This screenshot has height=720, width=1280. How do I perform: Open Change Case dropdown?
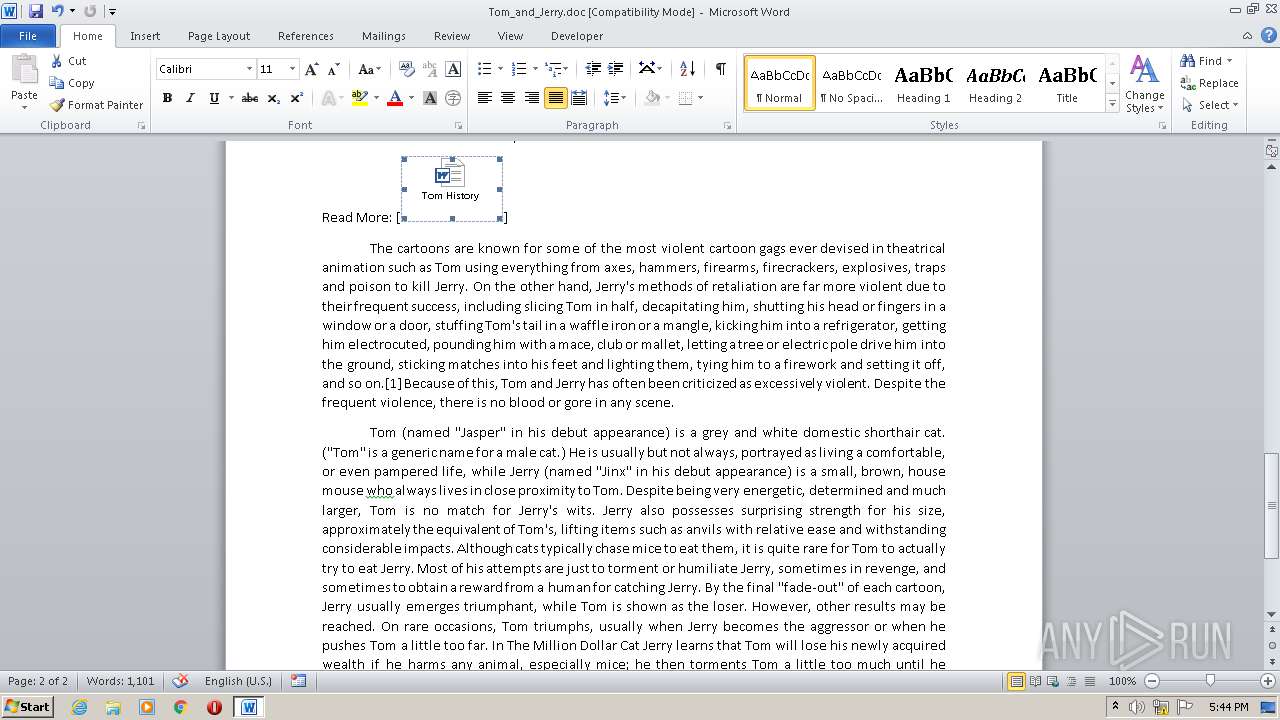coord(369,69)
